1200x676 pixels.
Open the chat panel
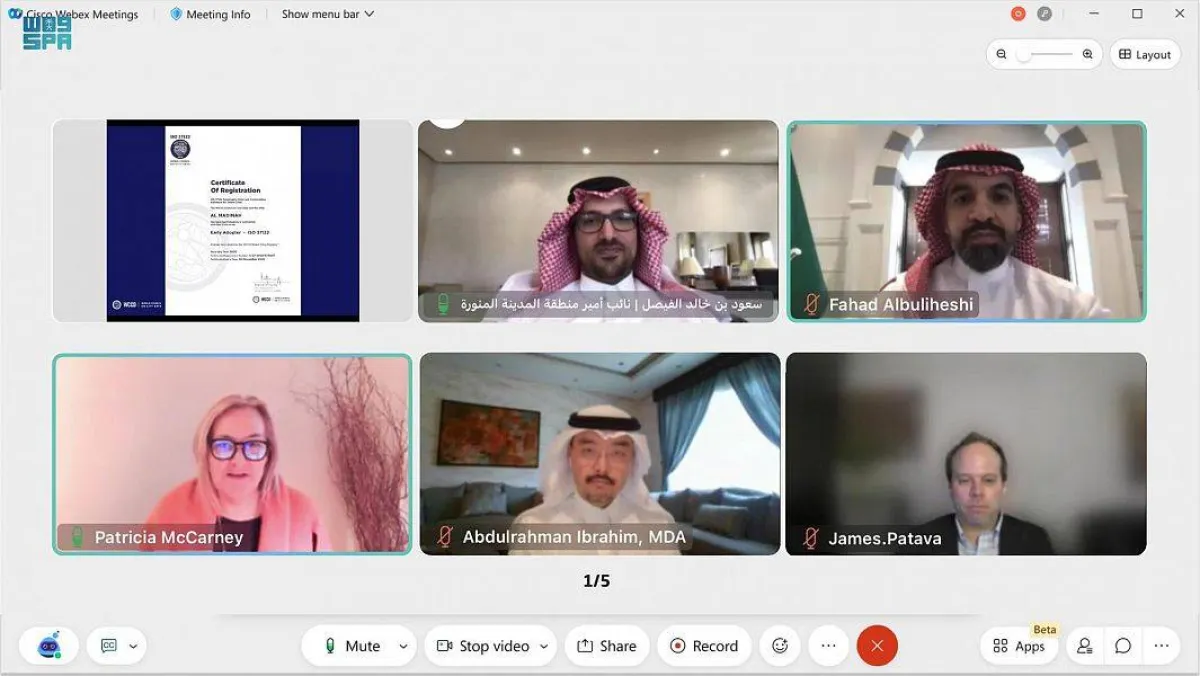(1123, 646)
